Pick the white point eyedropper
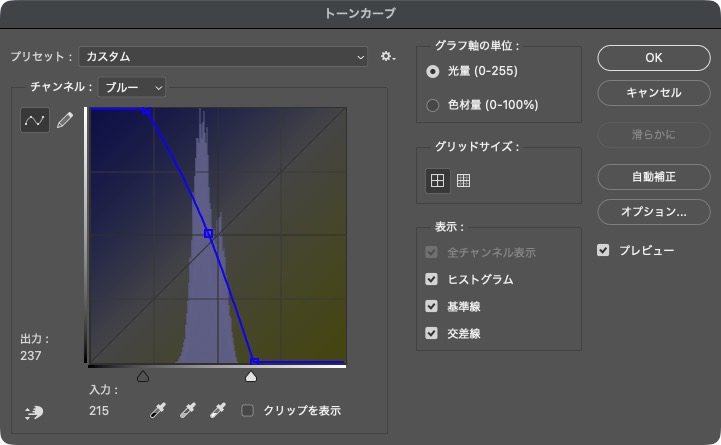Viewport: 721px width, 445px height. point(217,410)
